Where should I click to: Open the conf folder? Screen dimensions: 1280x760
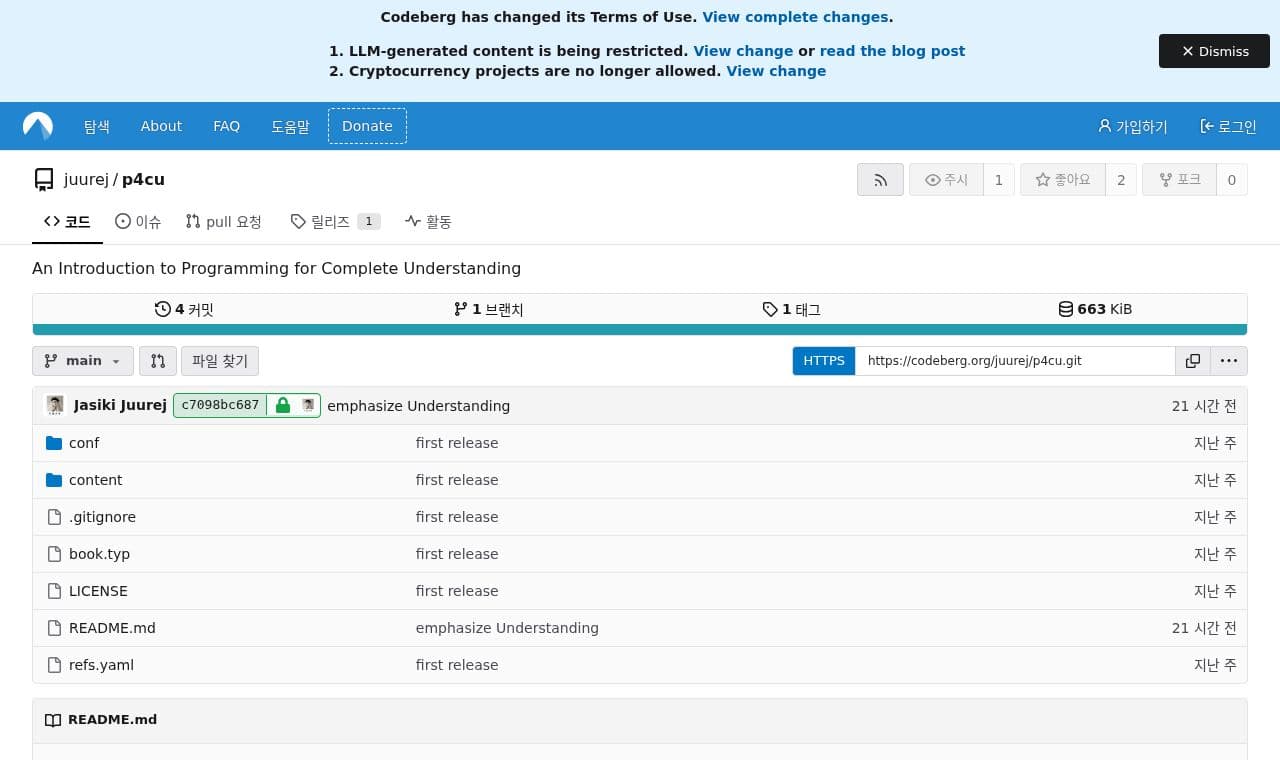pyautogui.click(x=84, y=443)
